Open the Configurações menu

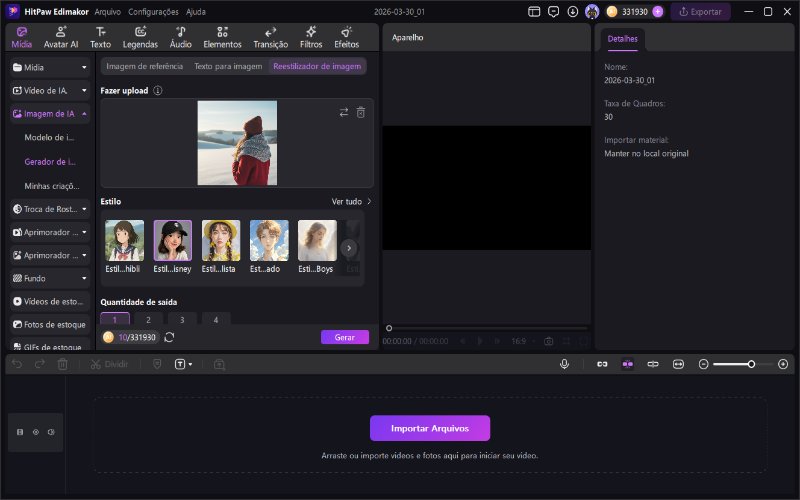point(153,12)
